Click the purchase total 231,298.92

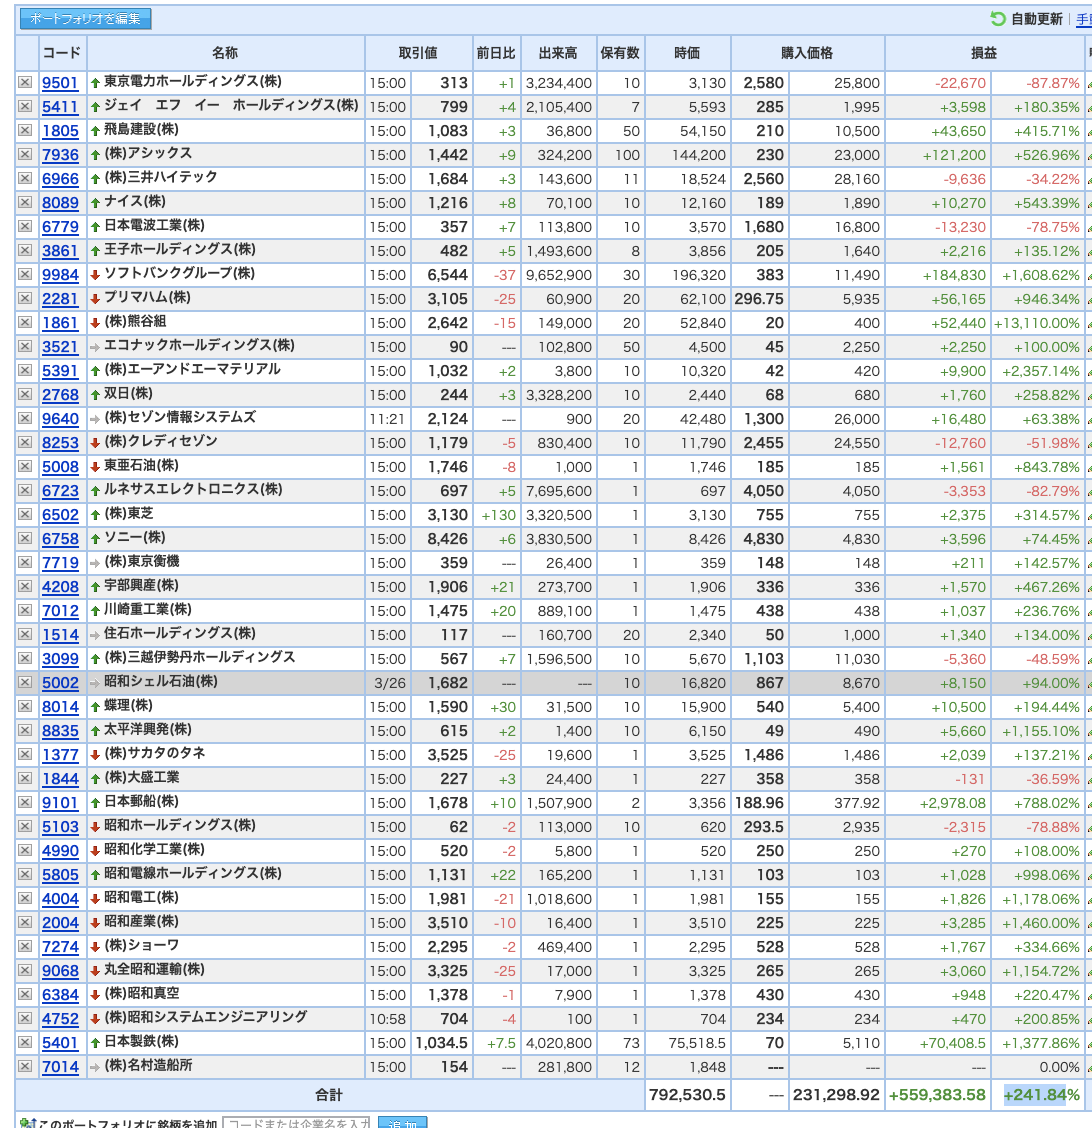pyautogui.click(x=836, y=1095)
